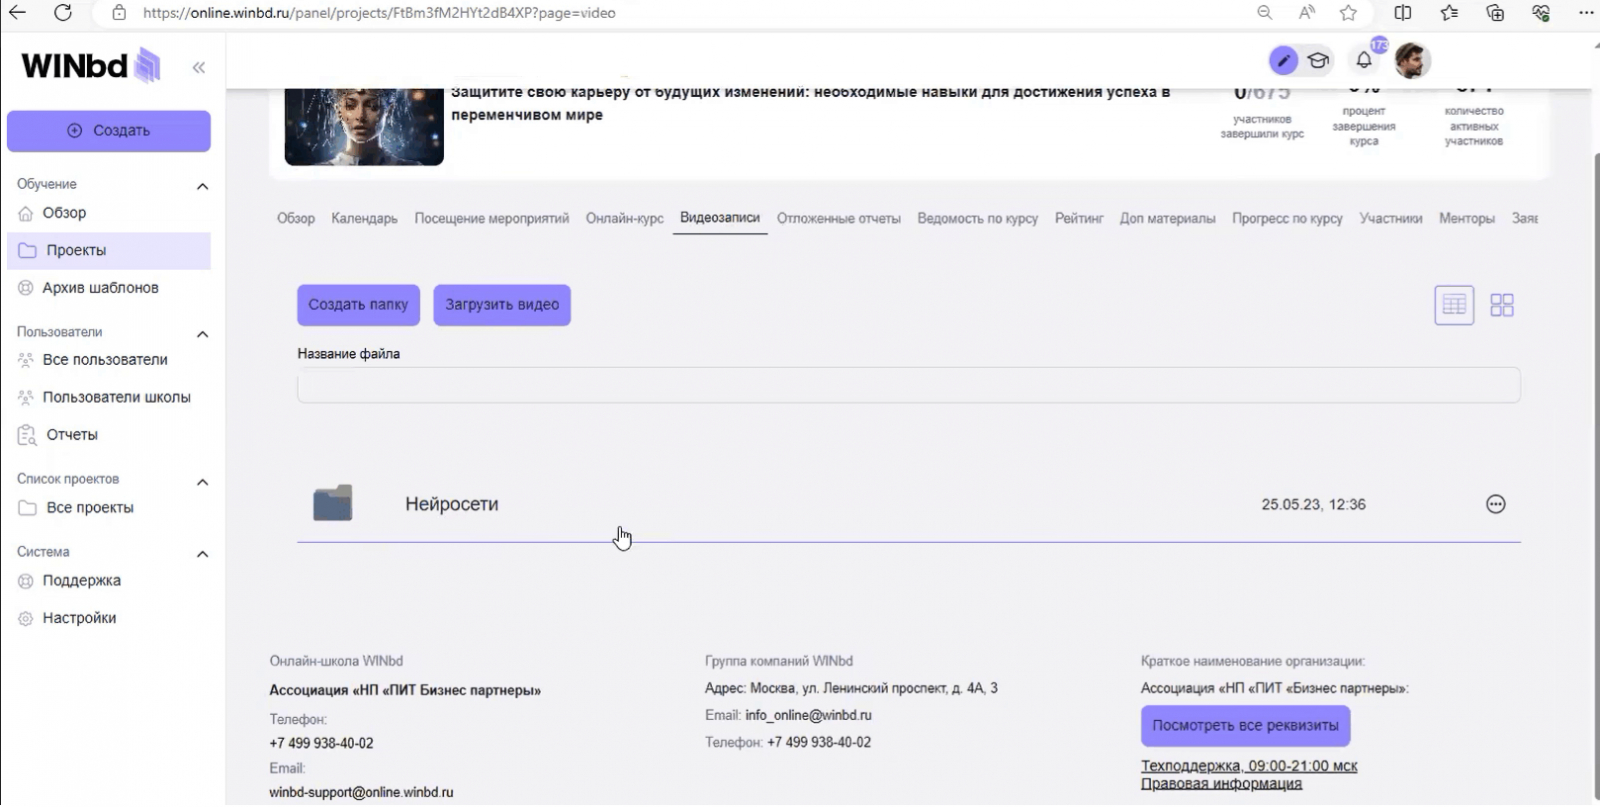Click email winbd-support@online.winbd.ru
Viewport: 1600px width, 807px height.
(x=361, y=792)
